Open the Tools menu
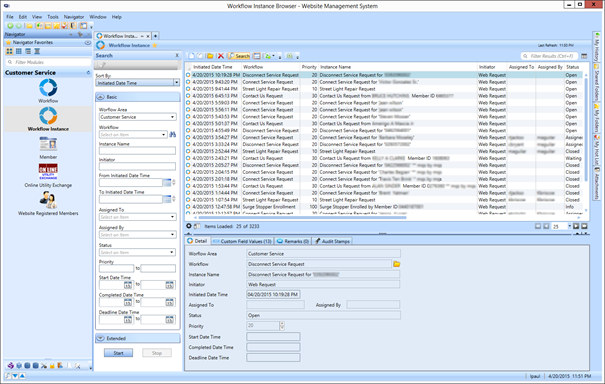Image resolution: width=605 pixels, height=384 pixels. (53, 17)
